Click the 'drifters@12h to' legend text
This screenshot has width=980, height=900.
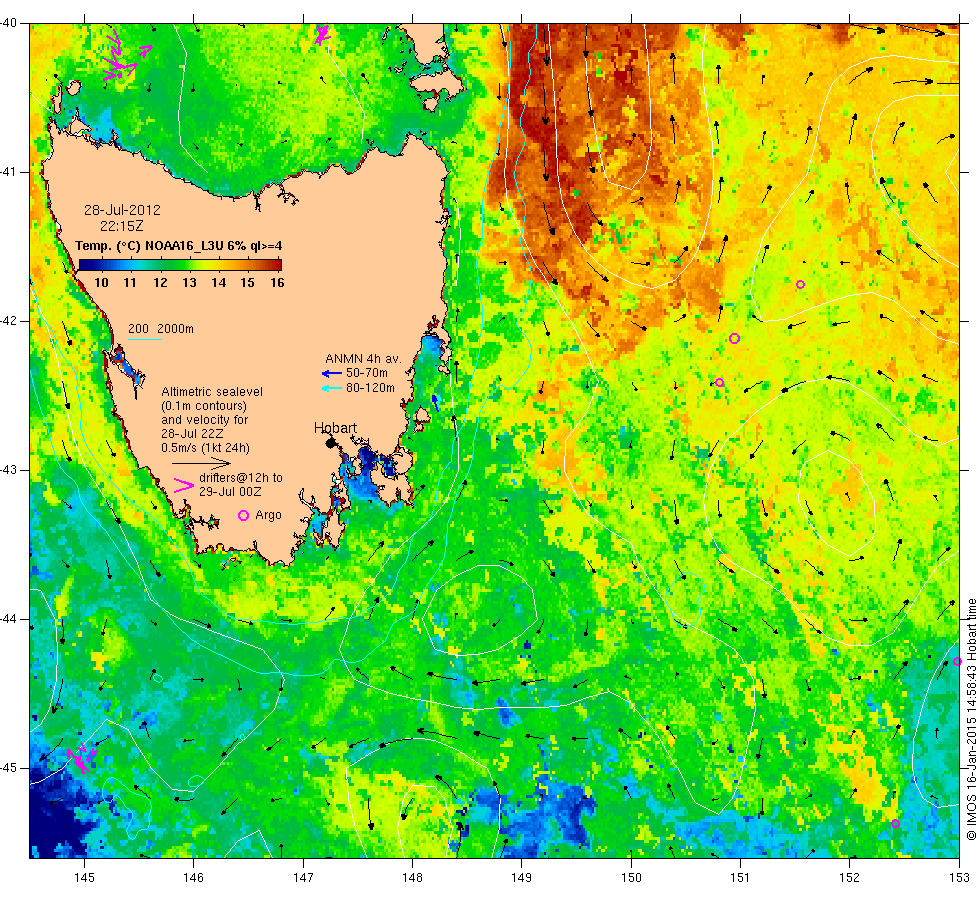click(241, 478)
